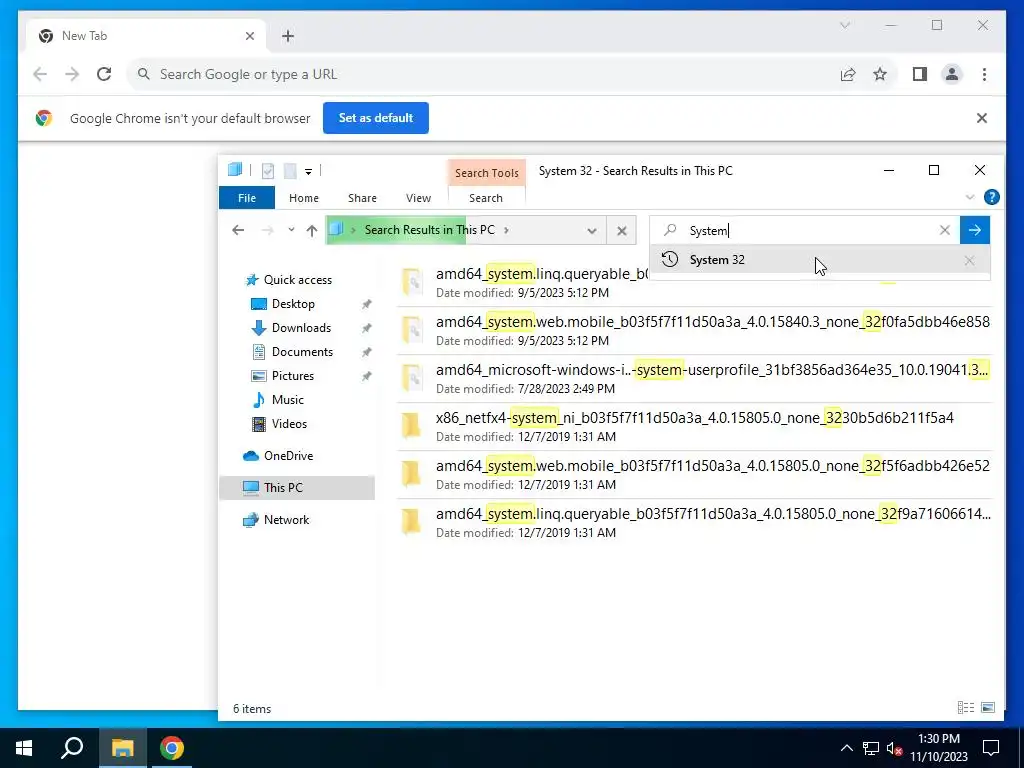Screen dimensions: 1024x768
Task: Click into the Explorer search box
Action: tap(803, 231)
